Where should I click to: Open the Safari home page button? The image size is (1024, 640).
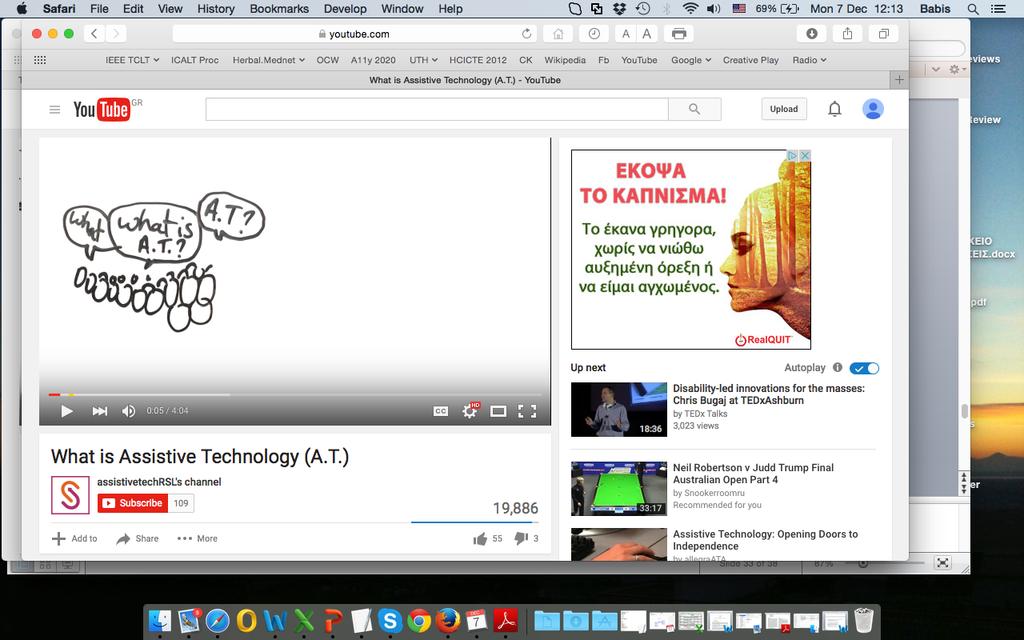[558, 34]
